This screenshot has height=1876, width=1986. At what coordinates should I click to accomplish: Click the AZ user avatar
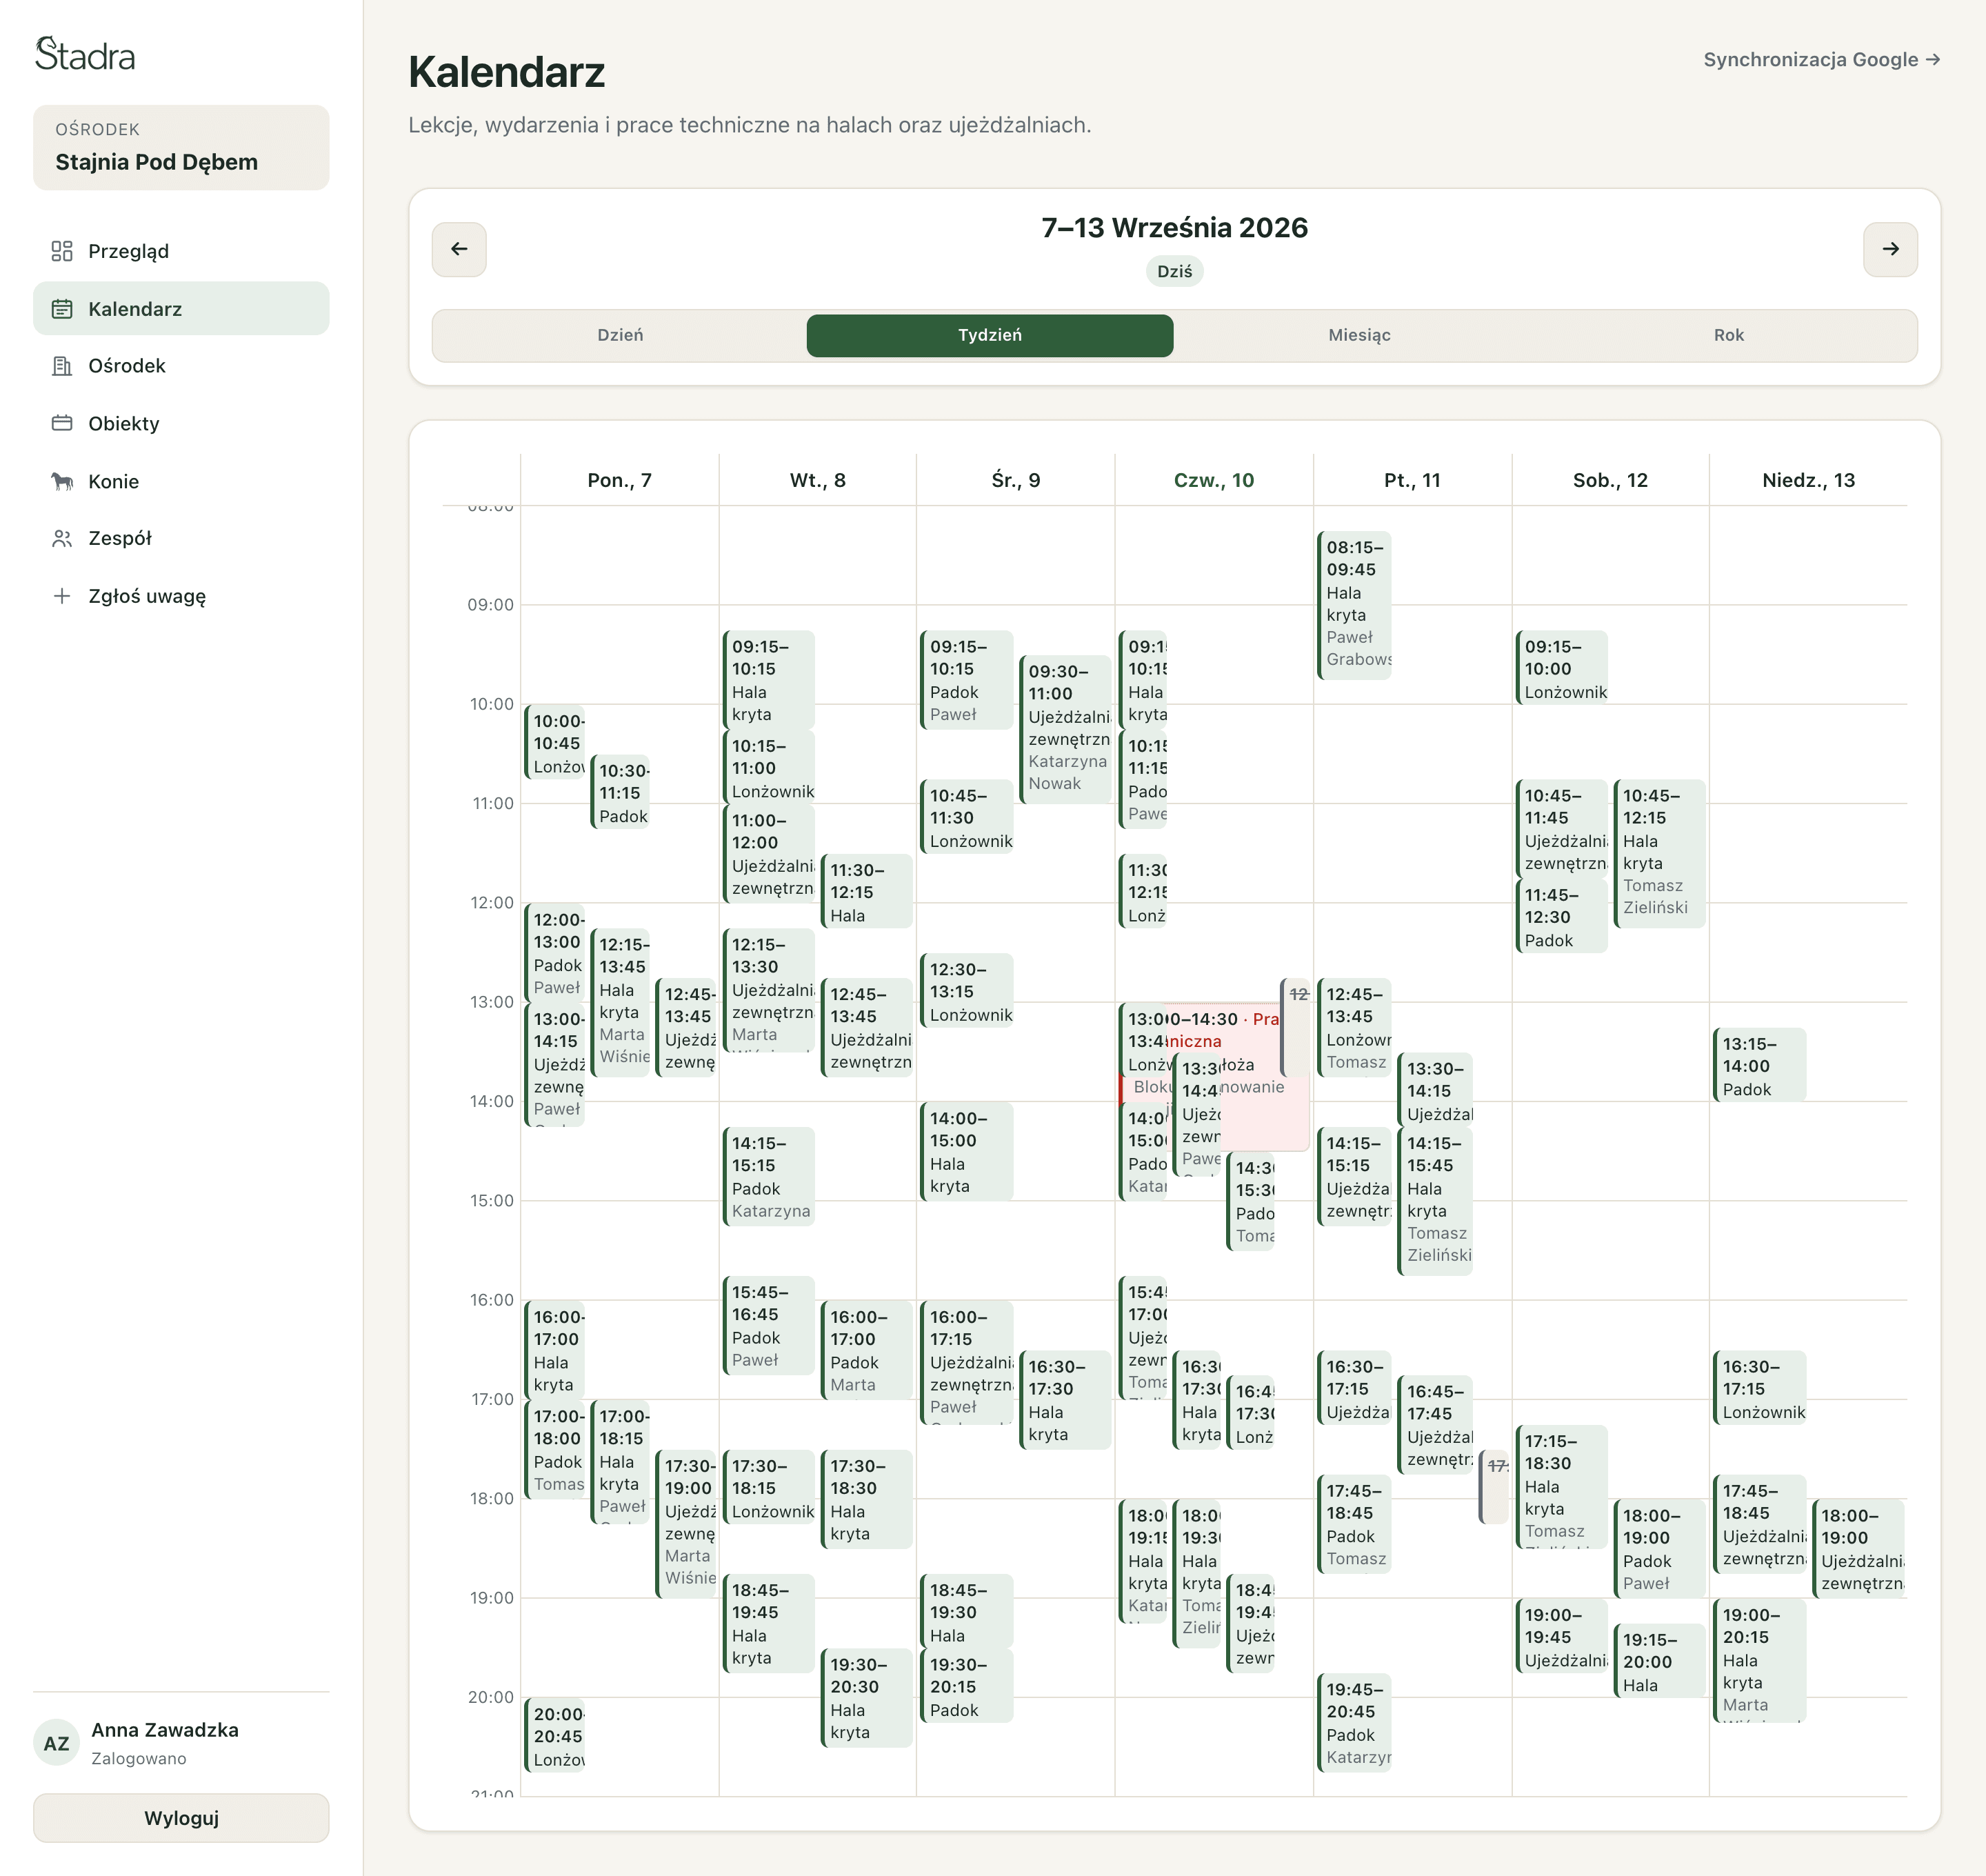[x=56, y=1743]
